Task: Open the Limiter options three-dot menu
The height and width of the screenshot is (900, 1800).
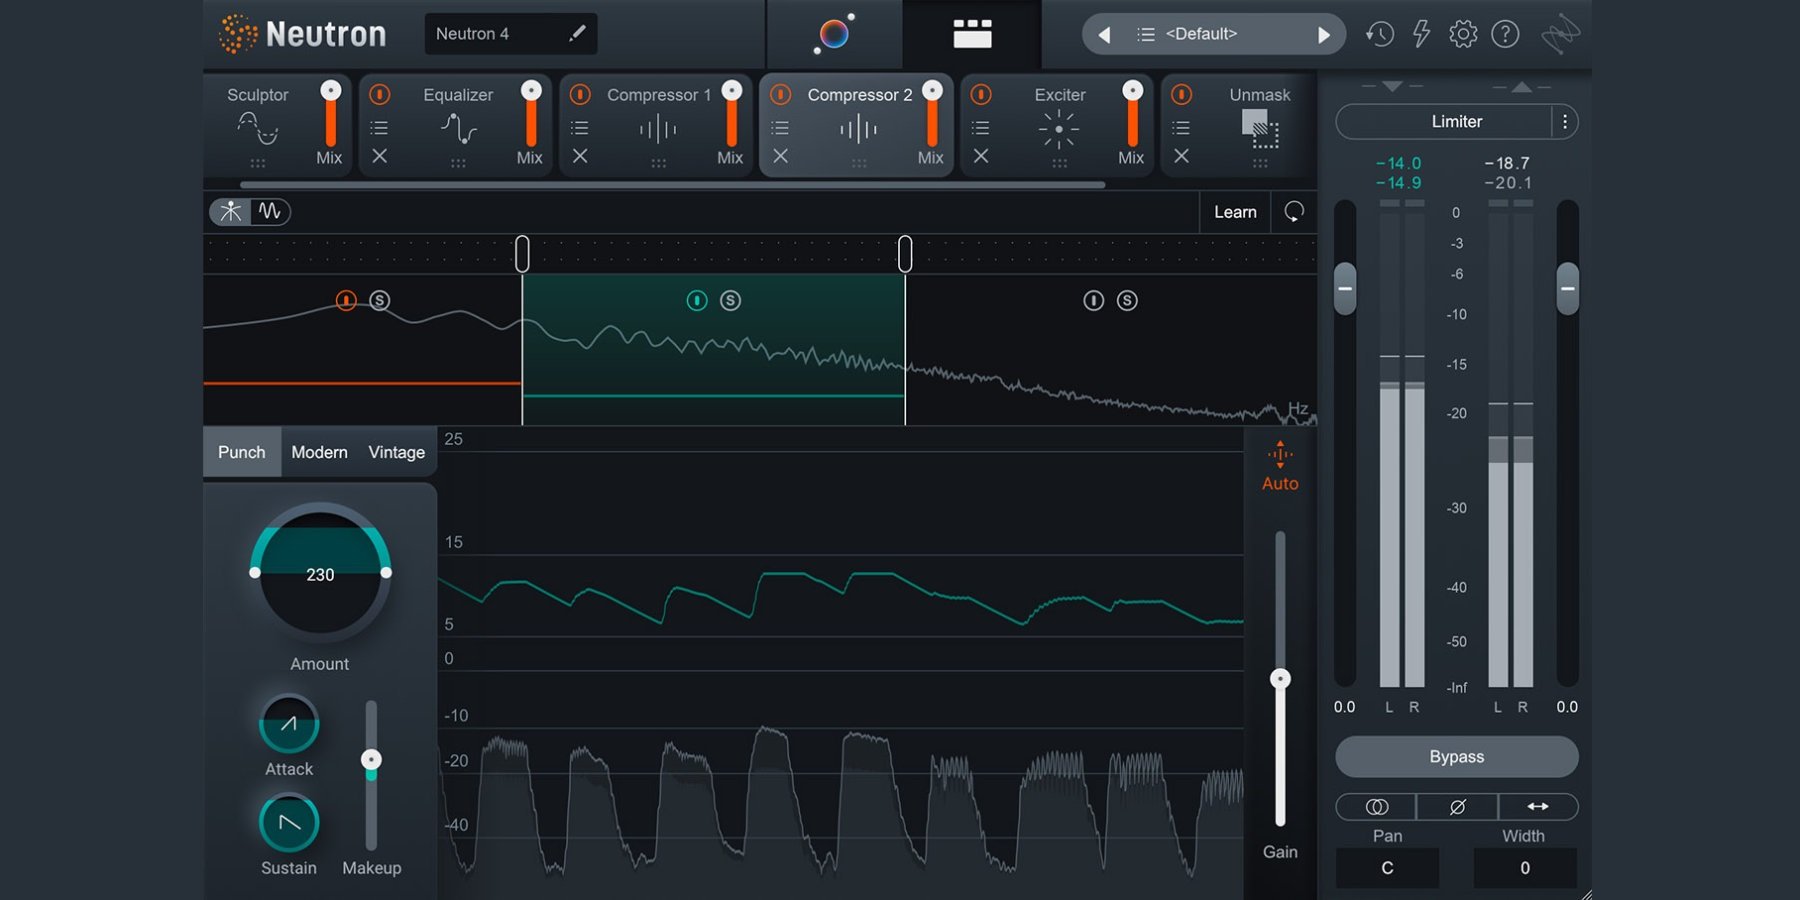Action: [x=1565, y=122]
